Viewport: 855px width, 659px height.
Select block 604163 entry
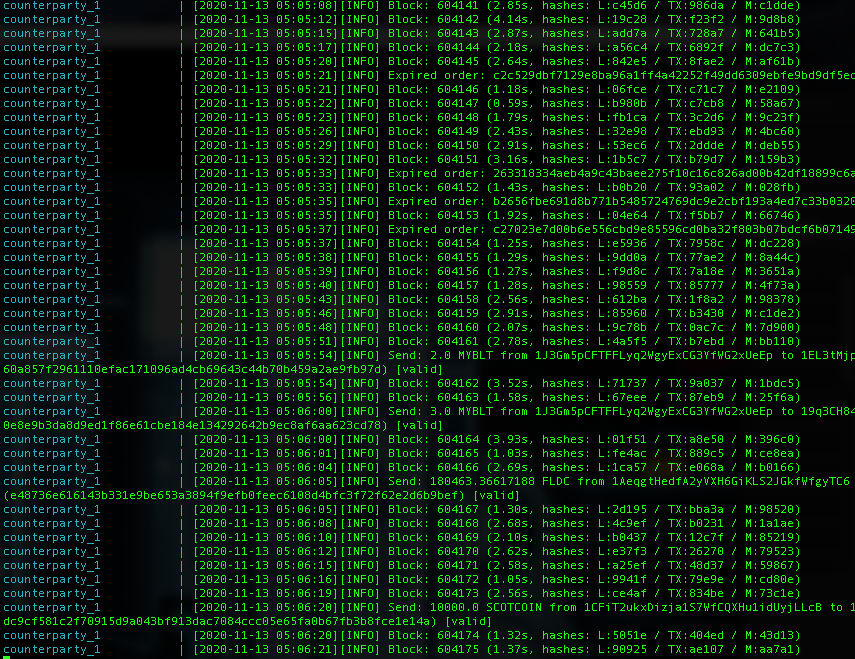tap(402, 397)
